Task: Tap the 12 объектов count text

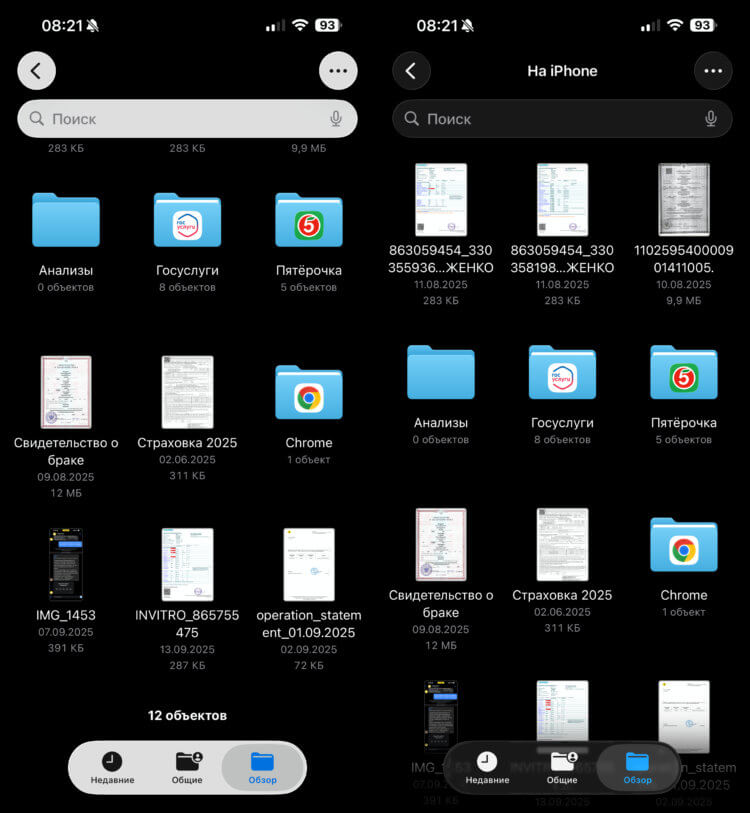Action: tap(187, 716)
